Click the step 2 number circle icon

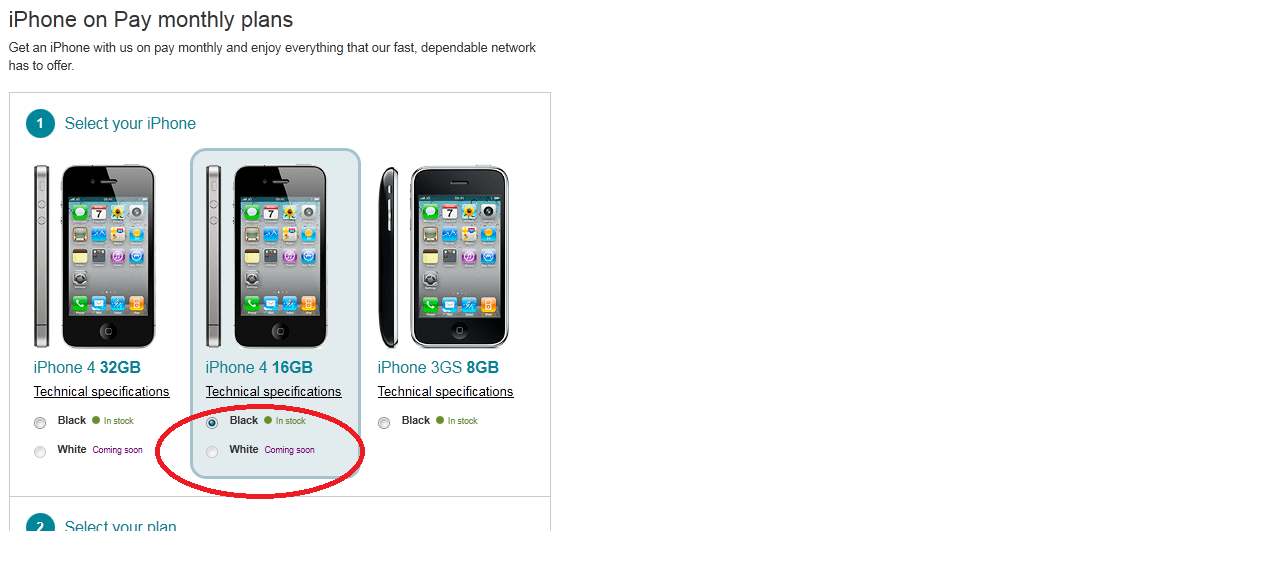coord(40,524)
